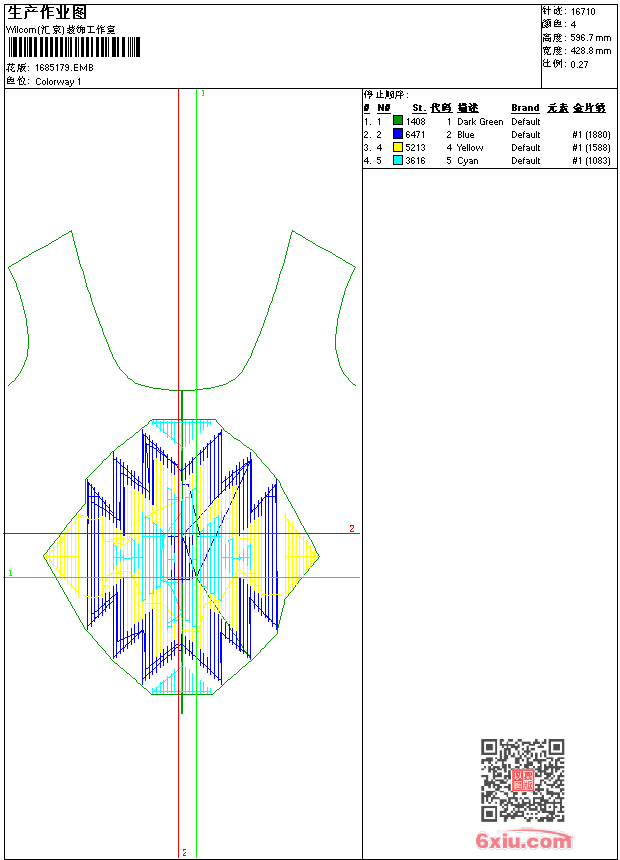Click the Blue color swatch
Image resolution: width=620 pixels, height=860 pixels.
coord(398,133)
